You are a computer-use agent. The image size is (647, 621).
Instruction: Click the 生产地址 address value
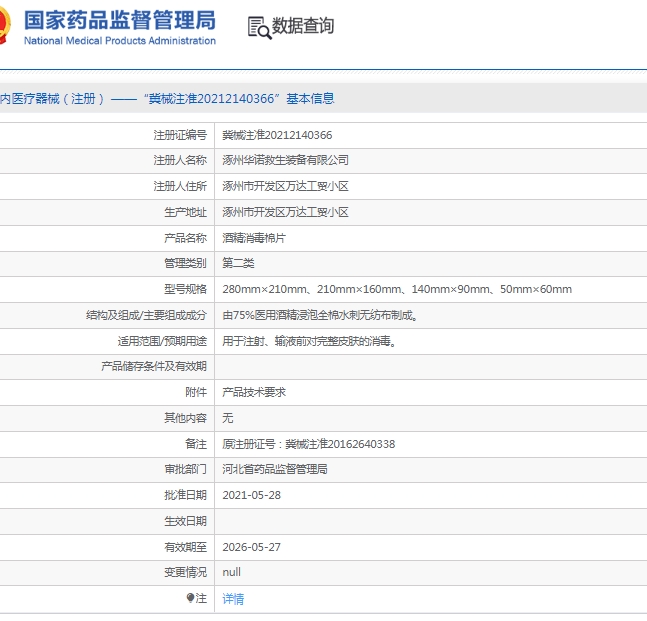(x=286, y=212)
